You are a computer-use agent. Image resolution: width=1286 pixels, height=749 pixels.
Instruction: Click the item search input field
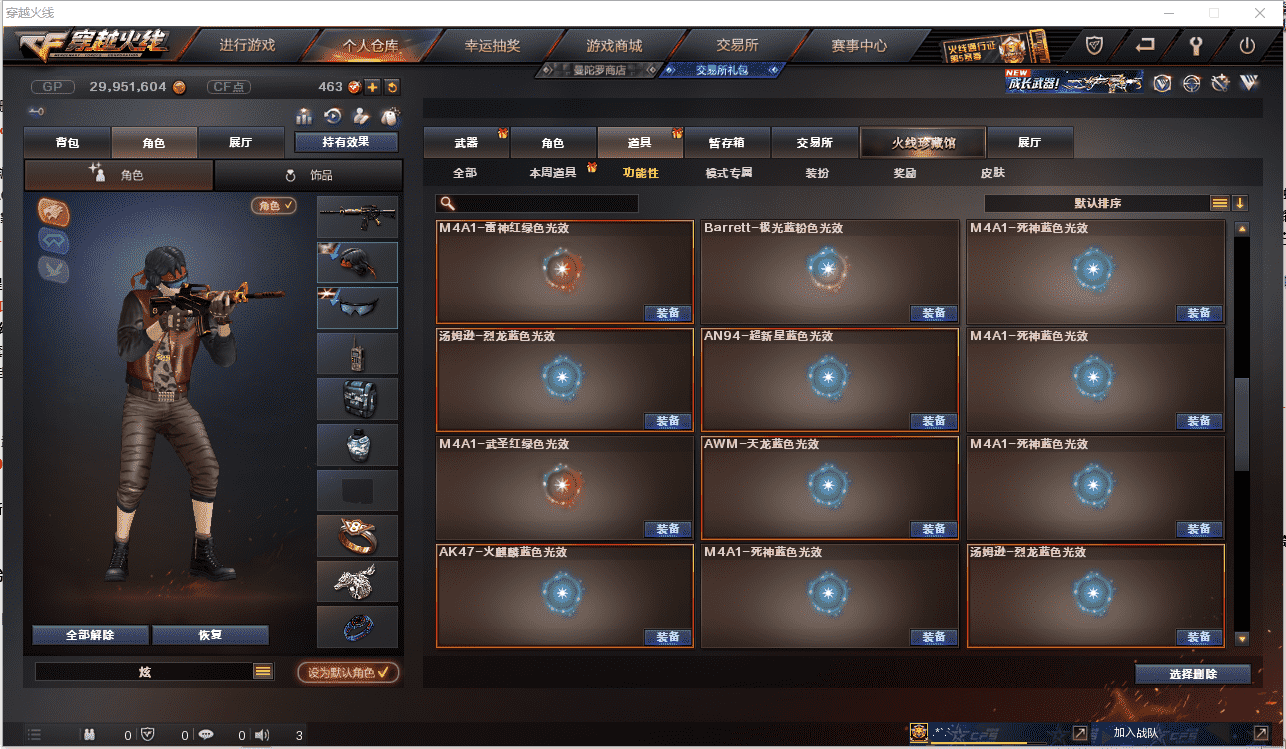pos(537,204)
